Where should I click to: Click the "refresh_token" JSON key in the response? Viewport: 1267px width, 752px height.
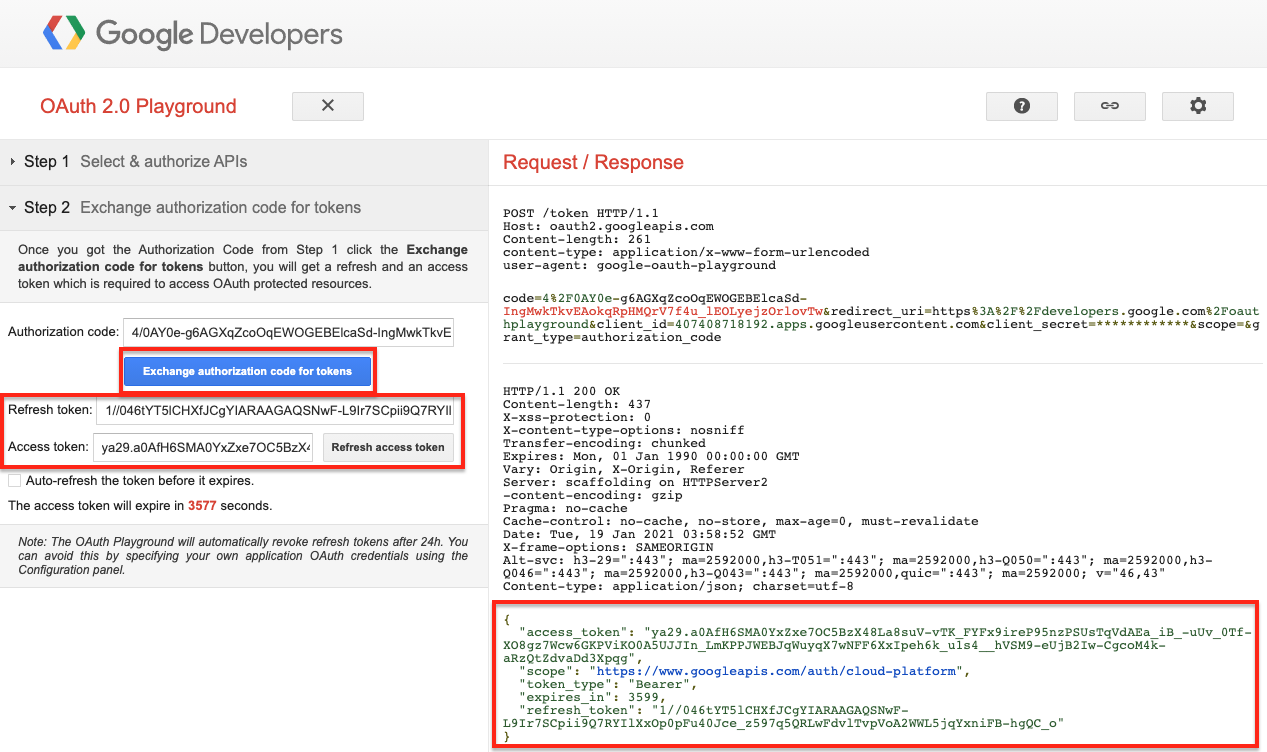click(x=576, y=710)
